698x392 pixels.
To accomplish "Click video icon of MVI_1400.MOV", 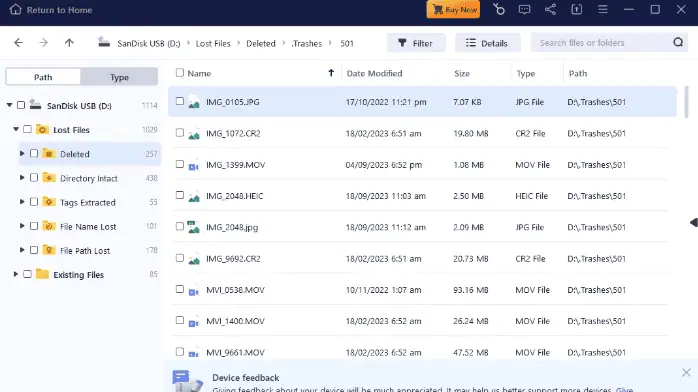I will pyautogui.click(x=194, y=323).
